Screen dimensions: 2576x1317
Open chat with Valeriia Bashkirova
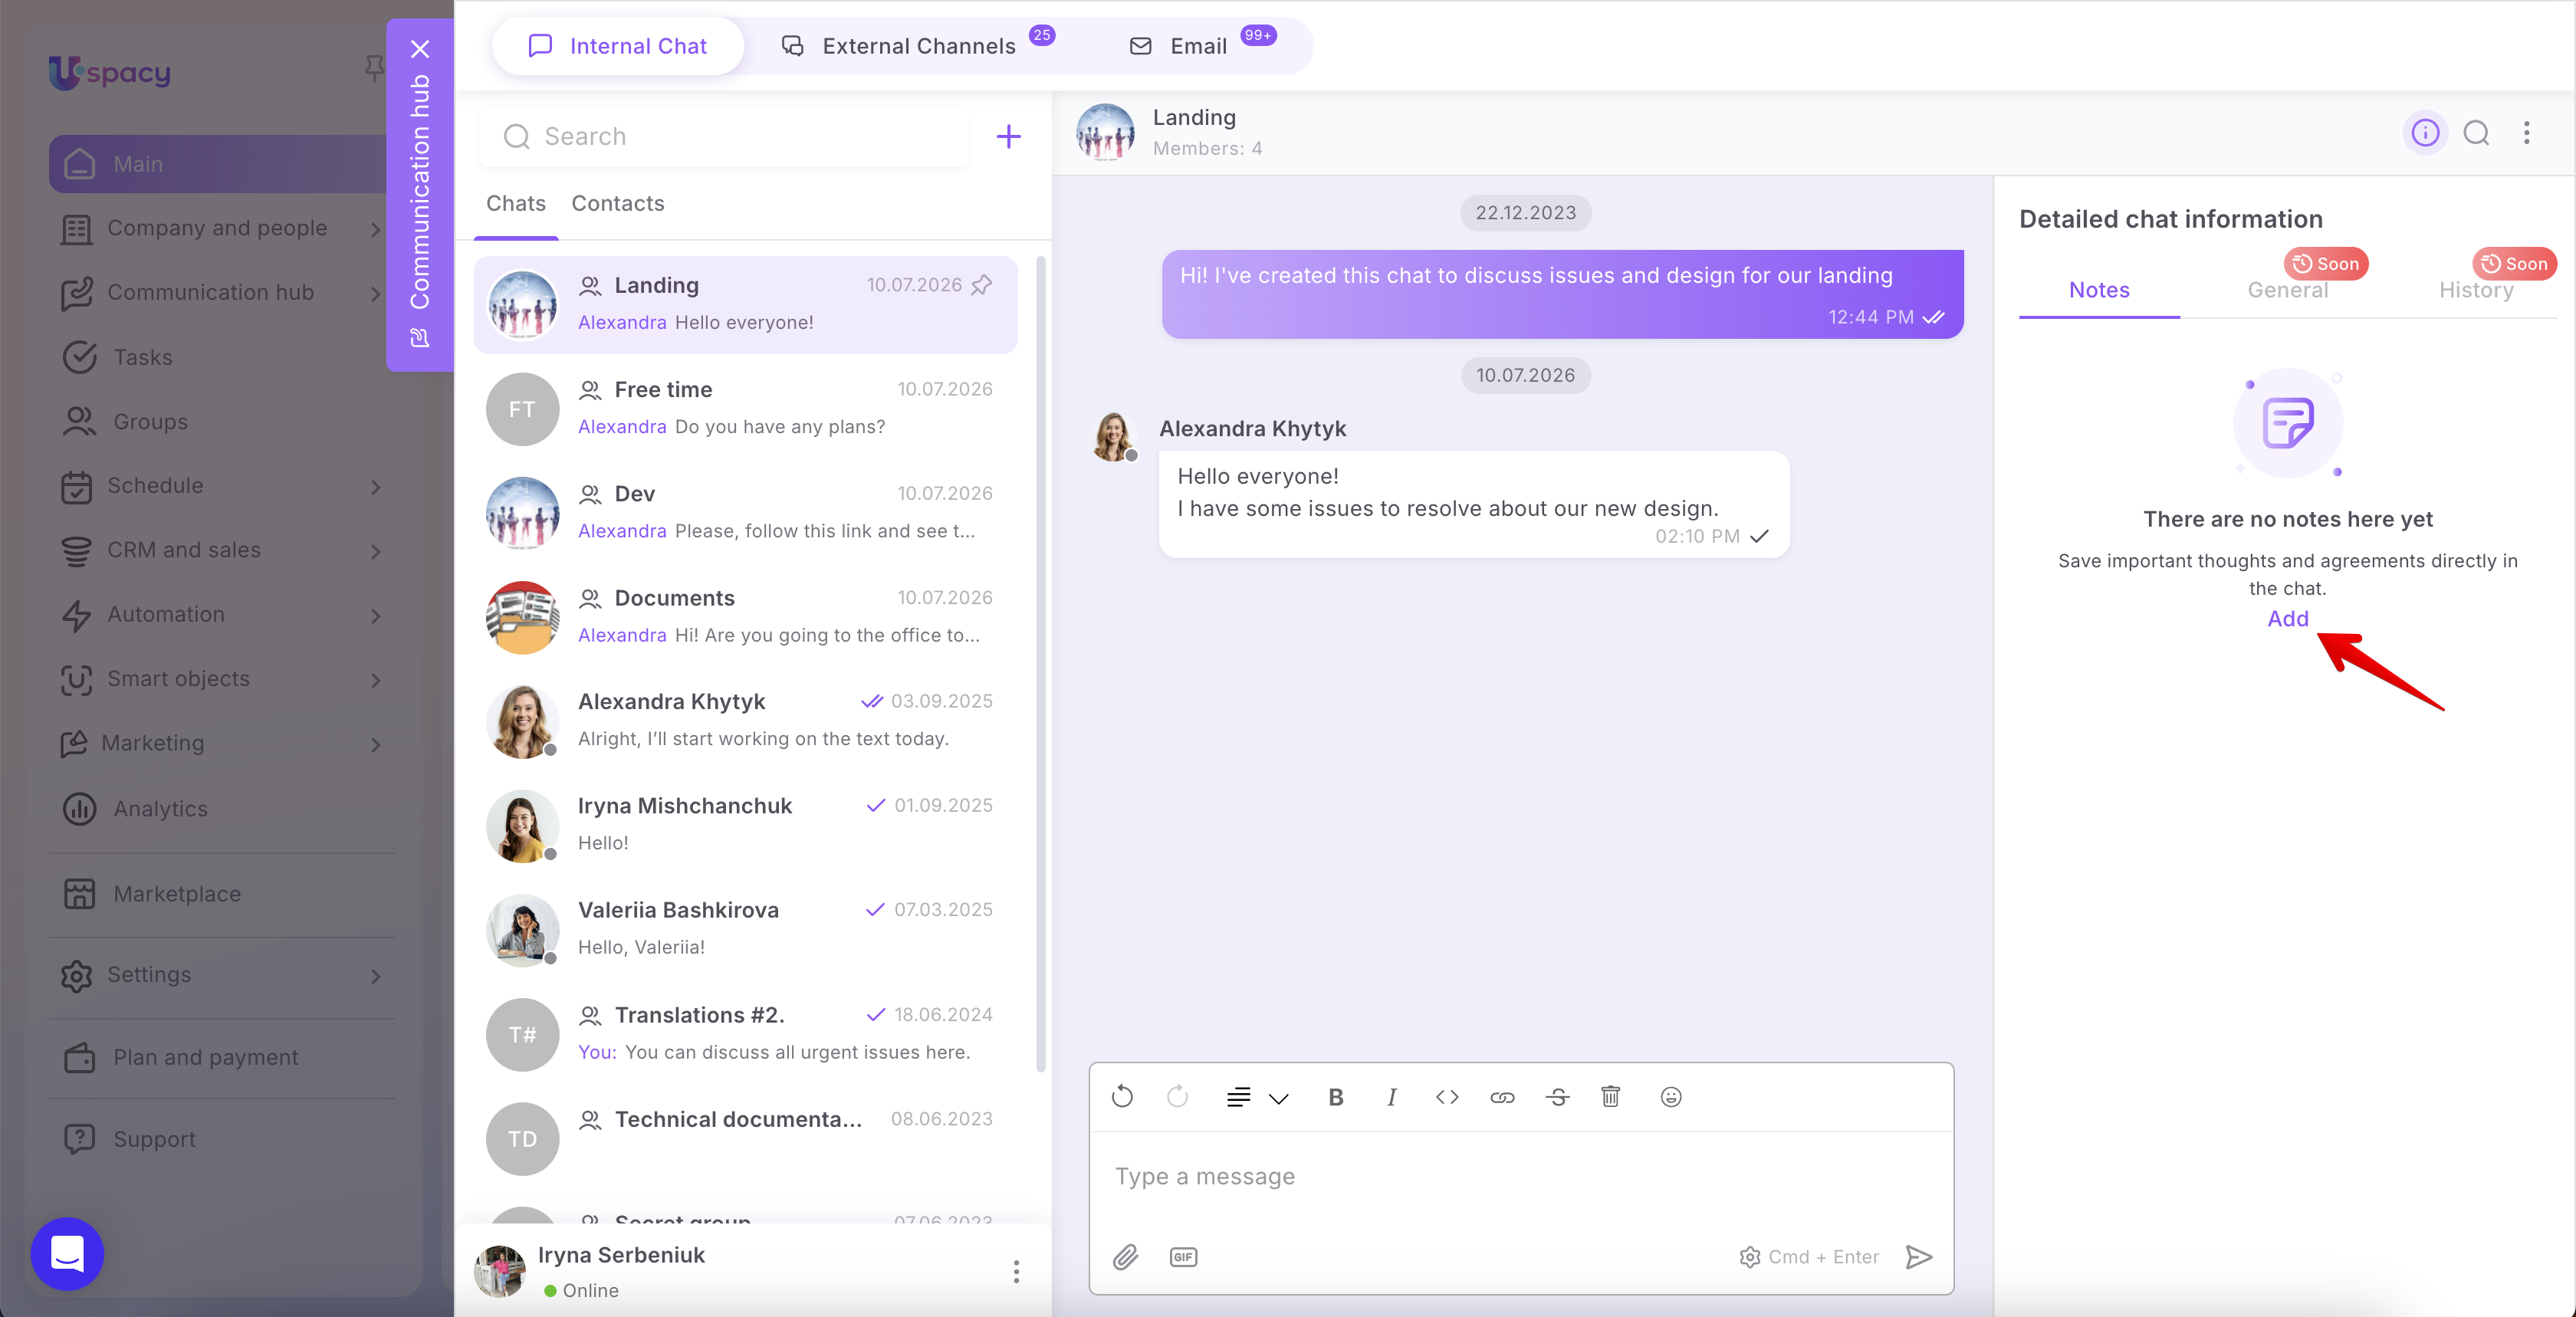coord(745,929)
